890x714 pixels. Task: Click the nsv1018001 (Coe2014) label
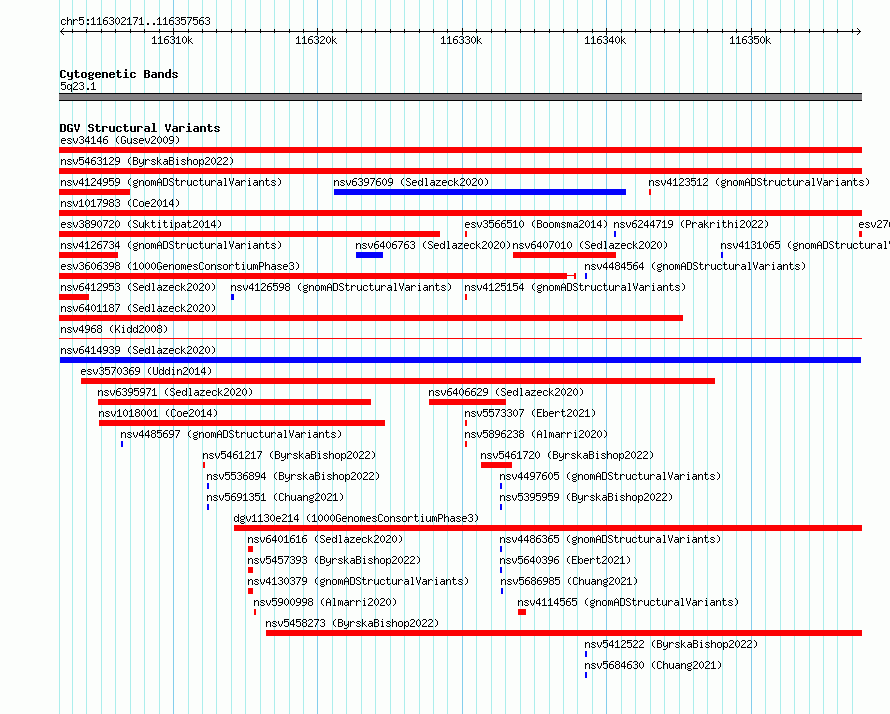click(158, 413)
